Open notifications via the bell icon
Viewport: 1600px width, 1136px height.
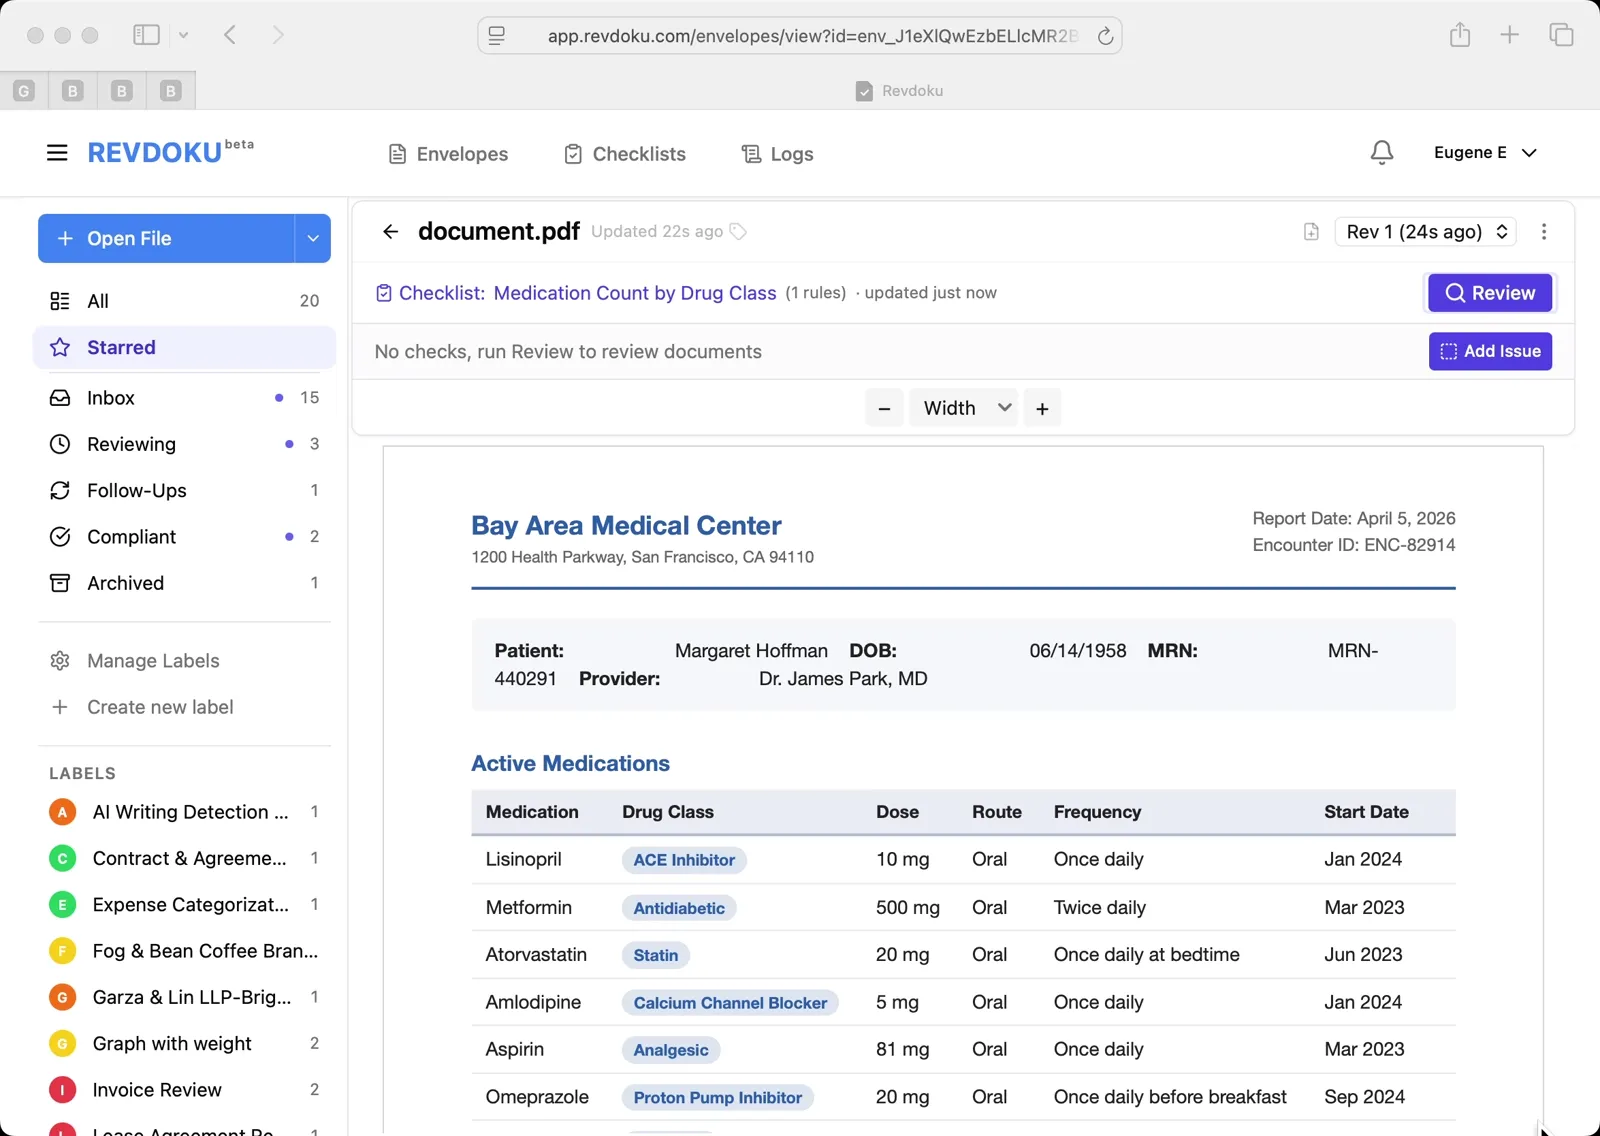[1381, 152]
